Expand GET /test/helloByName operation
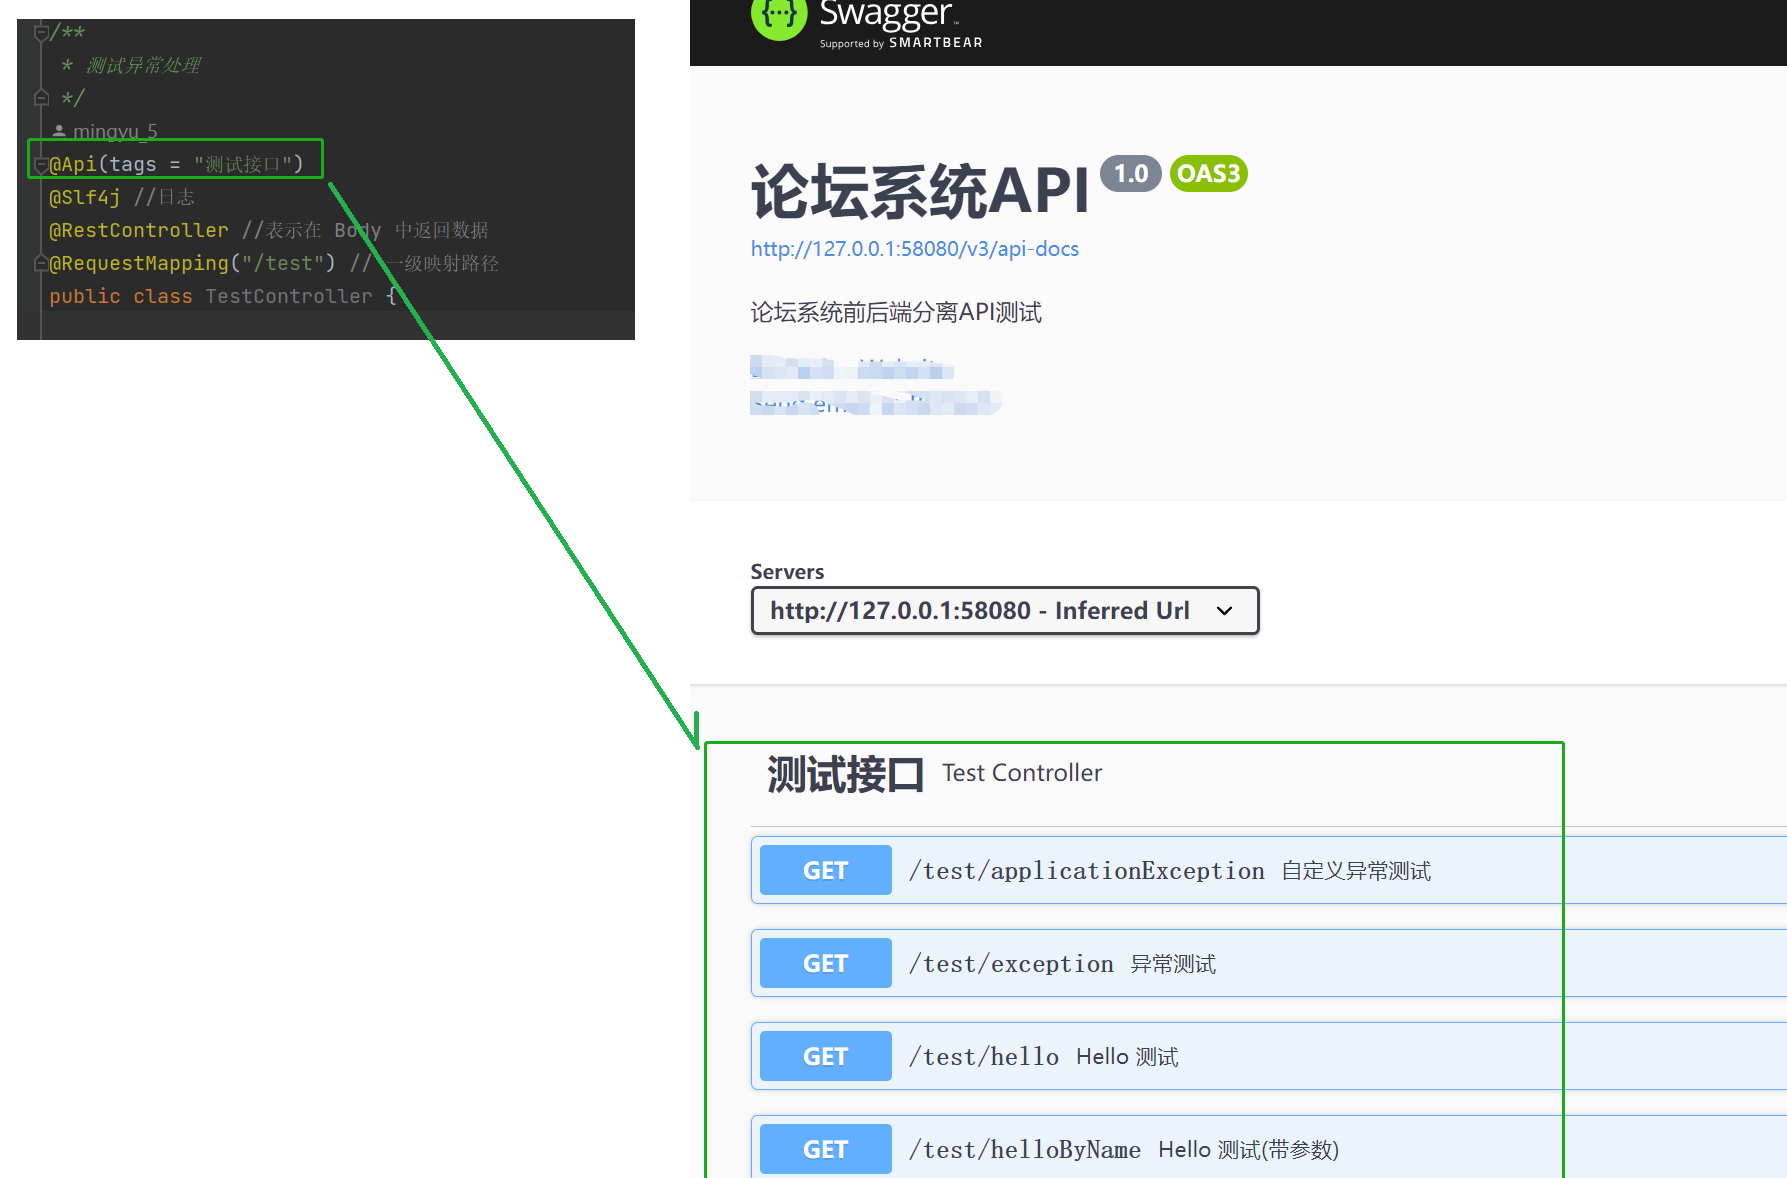This screenshot has width=1787, height=1178. [x=1268, y=1148]
